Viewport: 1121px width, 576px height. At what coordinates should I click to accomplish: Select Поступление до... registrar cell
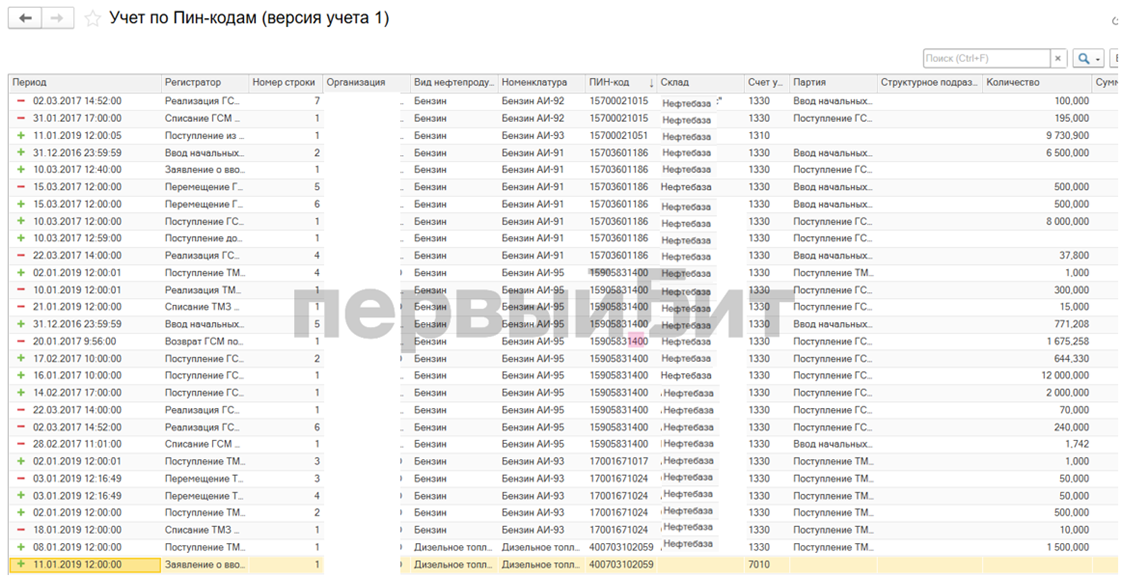204,238
